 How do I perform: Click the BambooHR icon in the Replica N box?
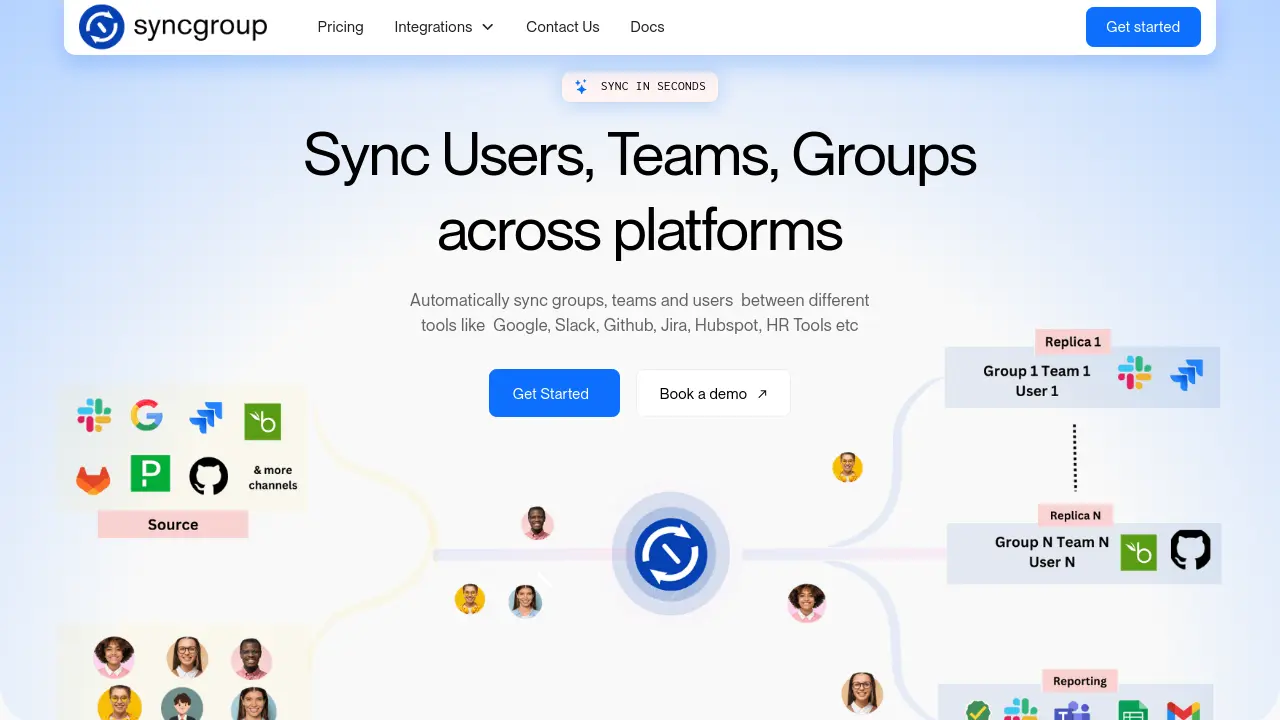tap(1138, 553)
